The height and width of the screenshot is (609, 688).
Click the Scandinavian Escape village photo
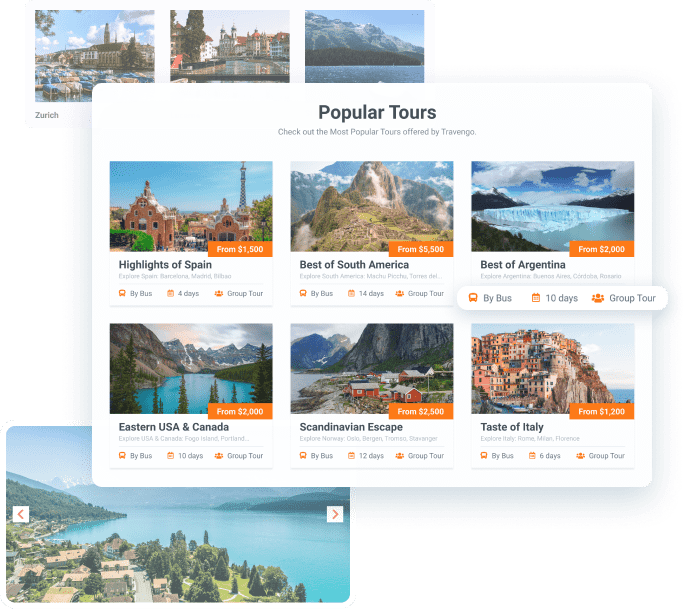[x=372, y=369]
